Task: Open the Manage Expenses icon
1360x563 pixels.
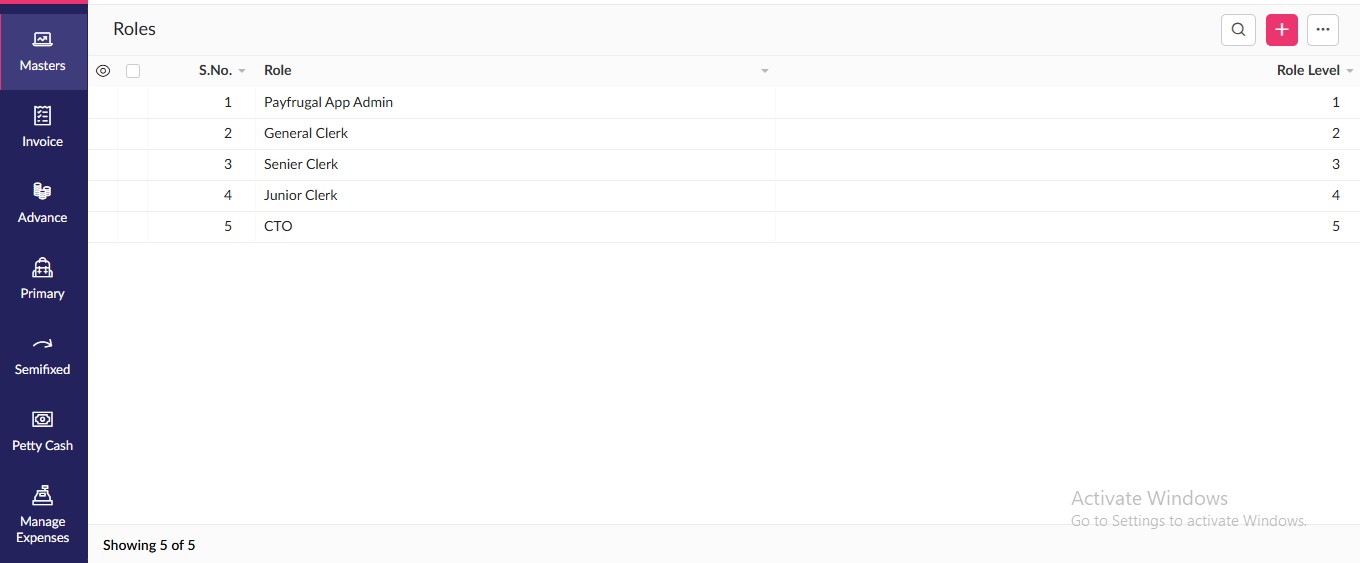Action: coord(42,496)
